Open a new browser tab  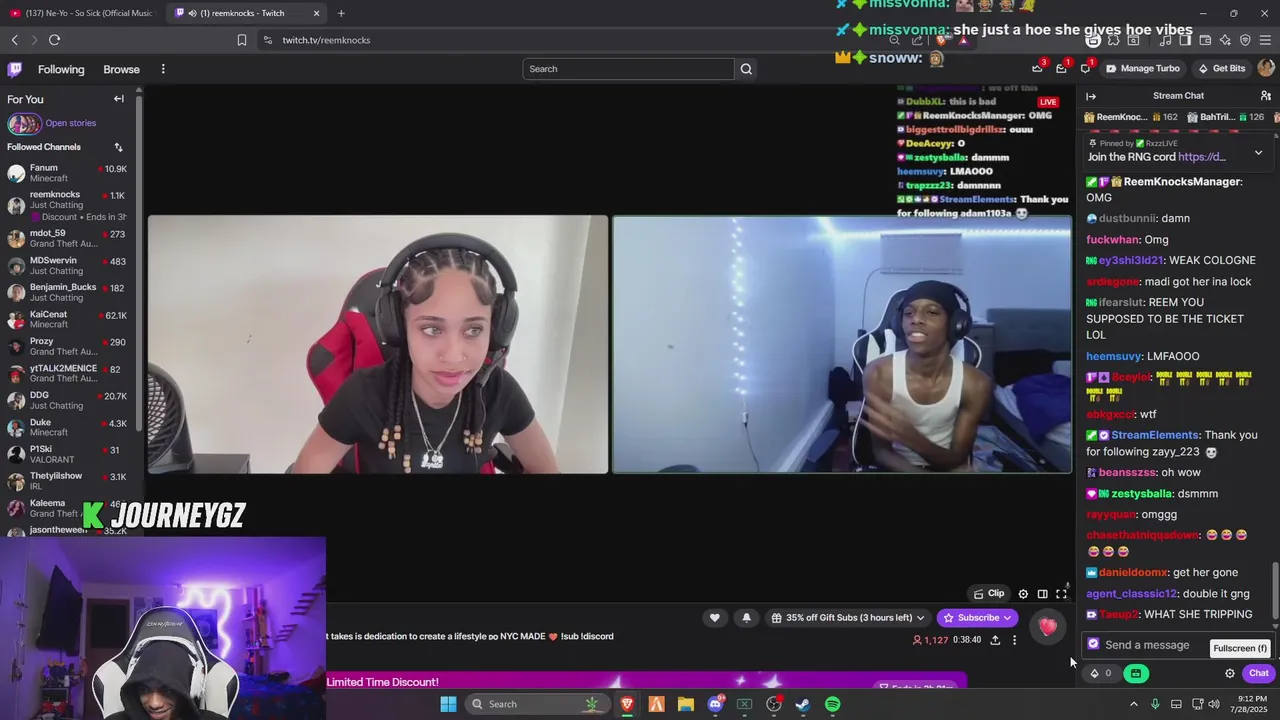pos(341,13)
